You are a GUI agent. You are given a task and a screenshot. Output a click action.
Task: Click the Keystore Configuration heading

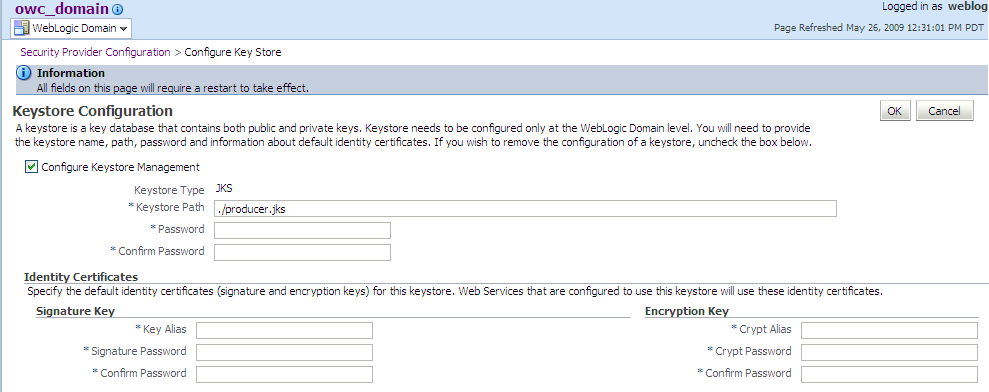pos(93,111)
